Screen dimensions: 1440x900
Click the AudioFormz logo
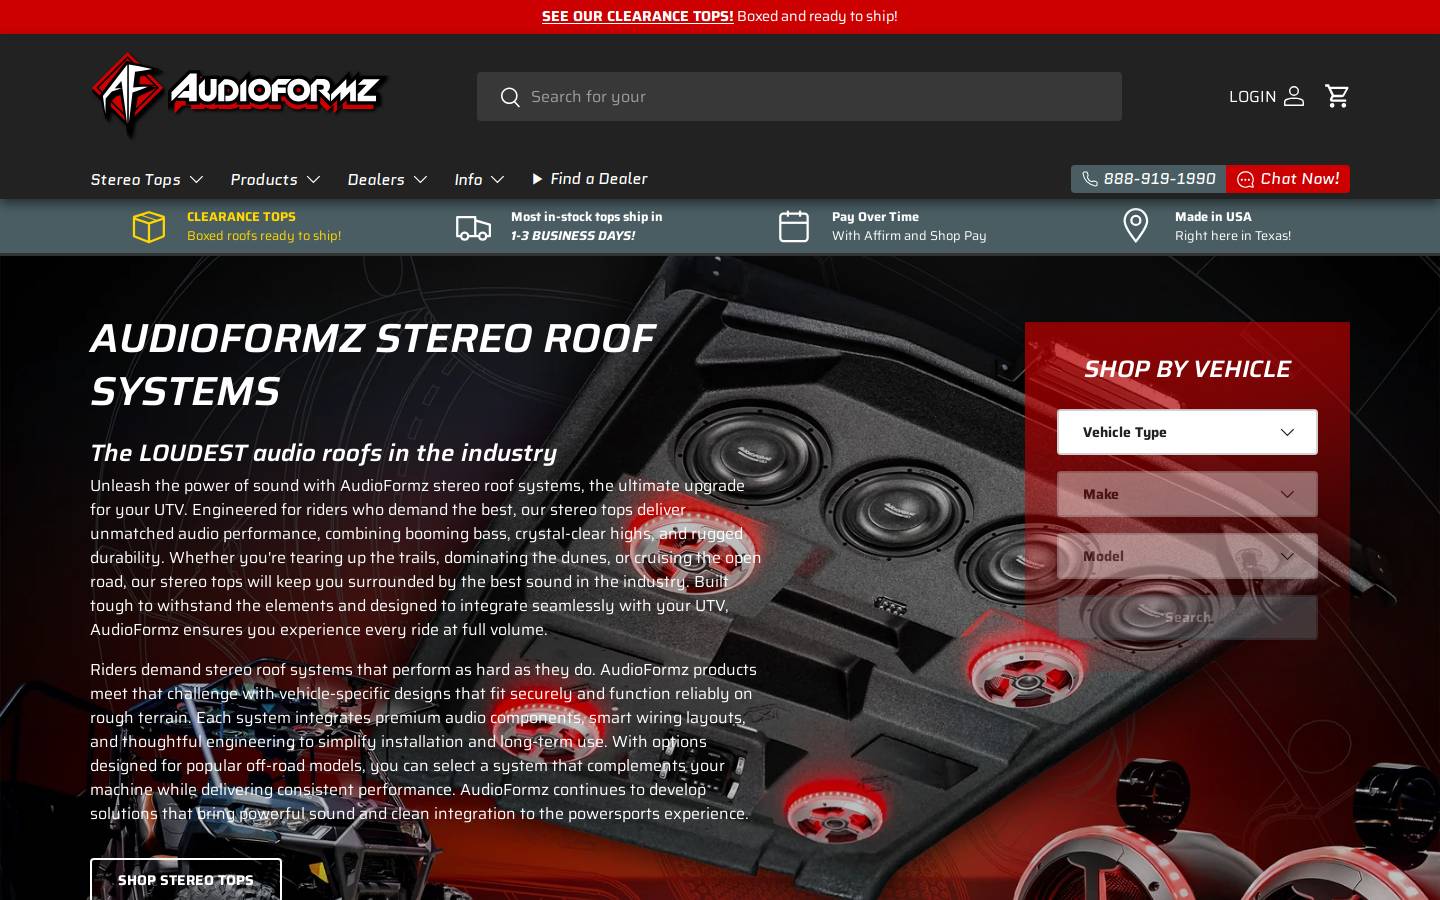click(238, 95)
